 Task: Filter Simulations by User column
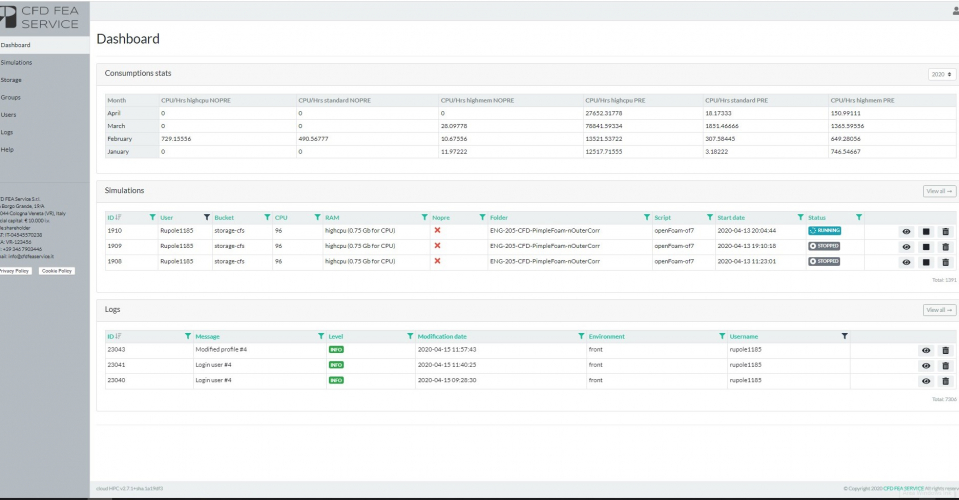point(207,217)
